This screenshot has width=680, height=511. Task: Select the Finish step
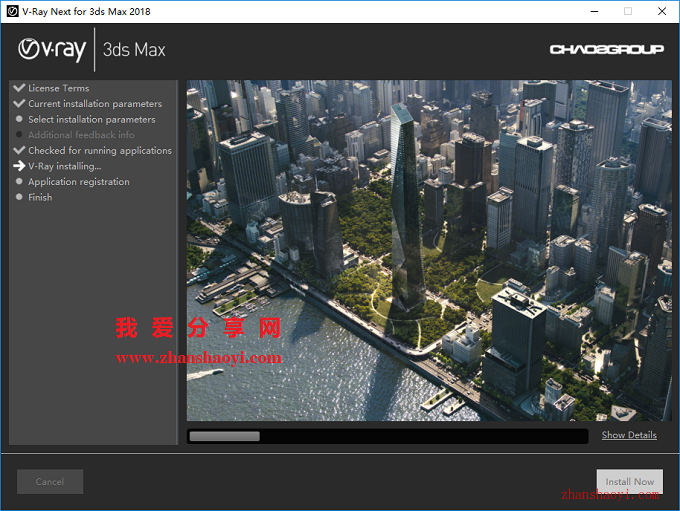[40, 197]
